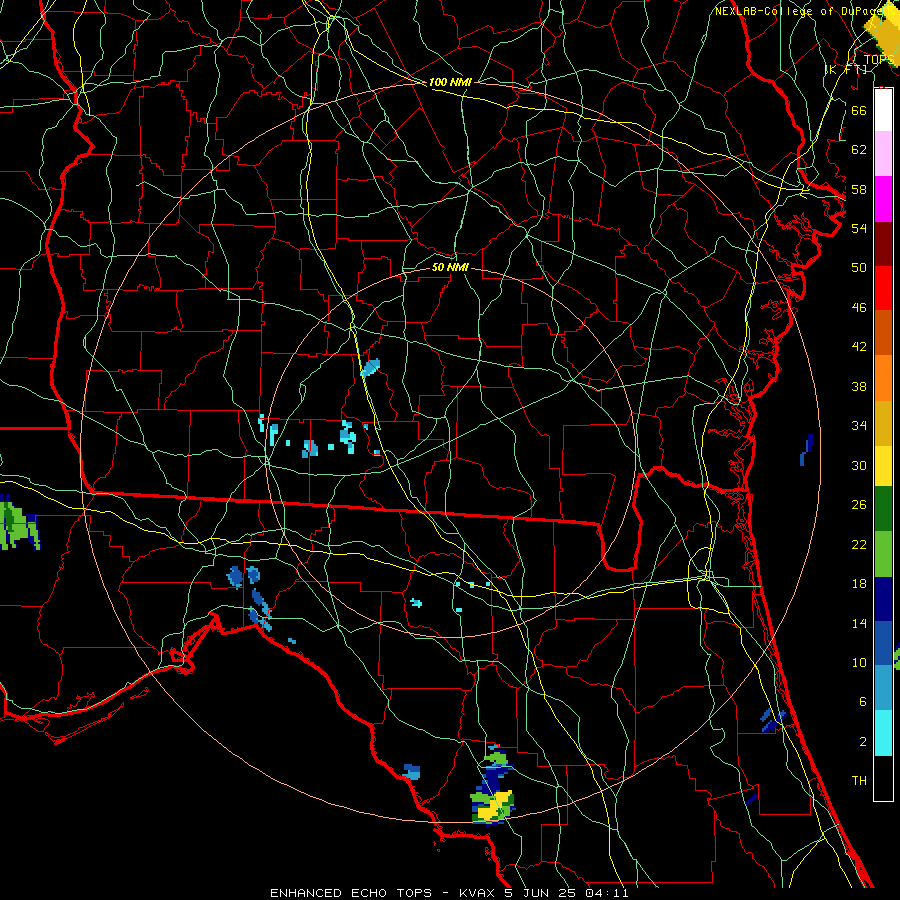Select the magenta legend swatch
This screenshot has height=900, width=900.
(x=883, y=199)
